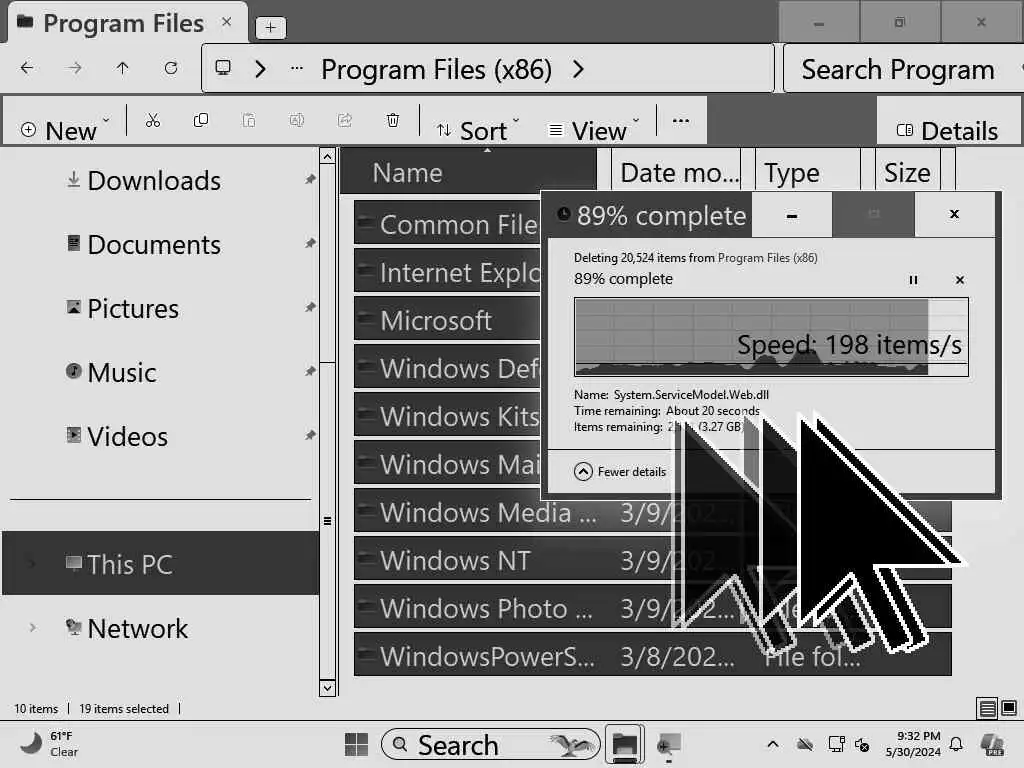Cancel the delete operation with X
The image size is (1024, 768).
[959, 280]
